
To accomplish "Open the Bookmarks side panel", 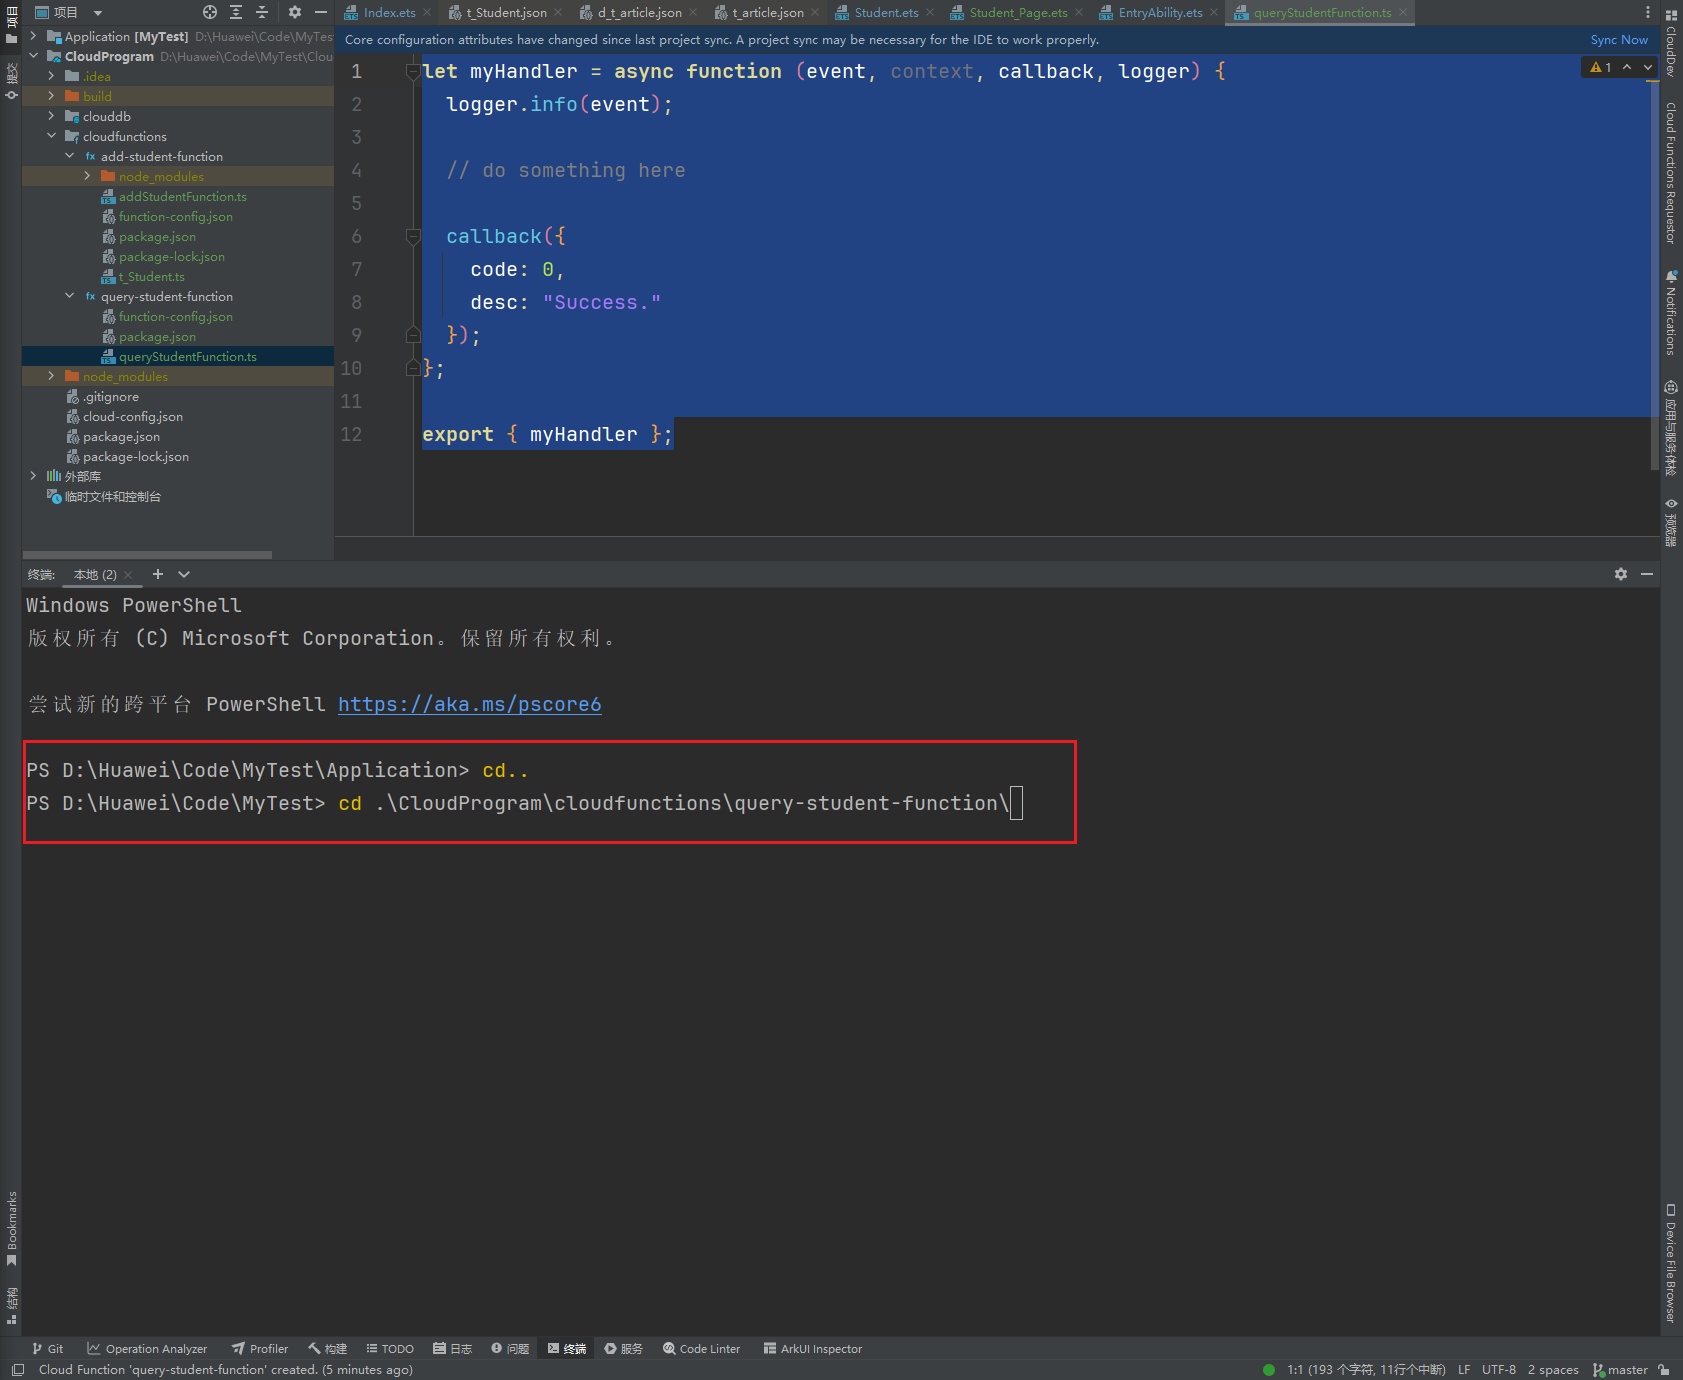I will (x=12, y=1228).
